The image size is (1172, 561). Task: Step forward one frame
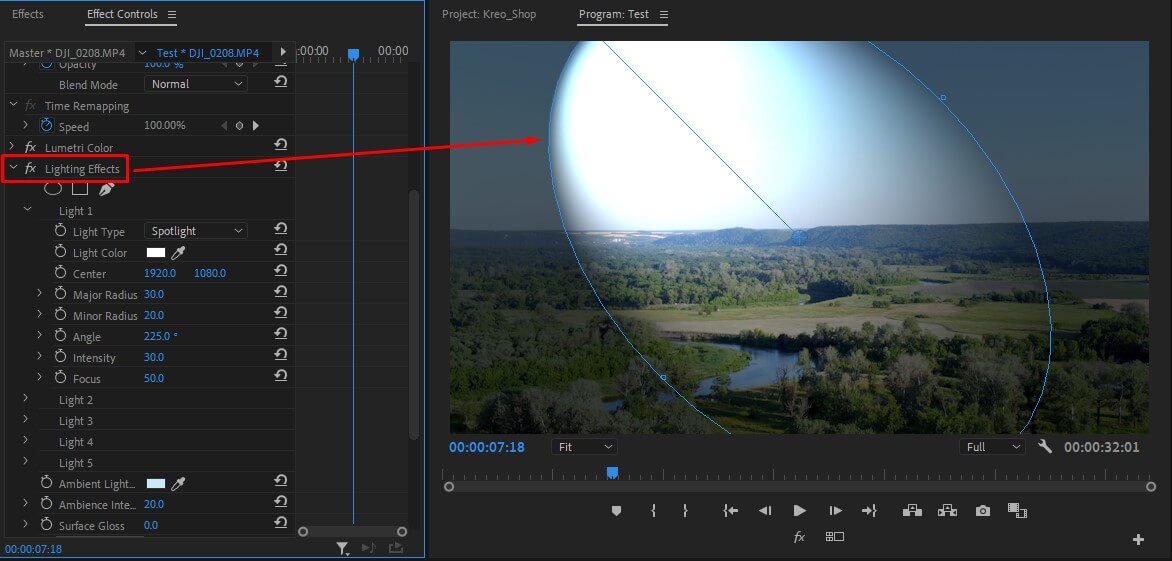[836, 511]
